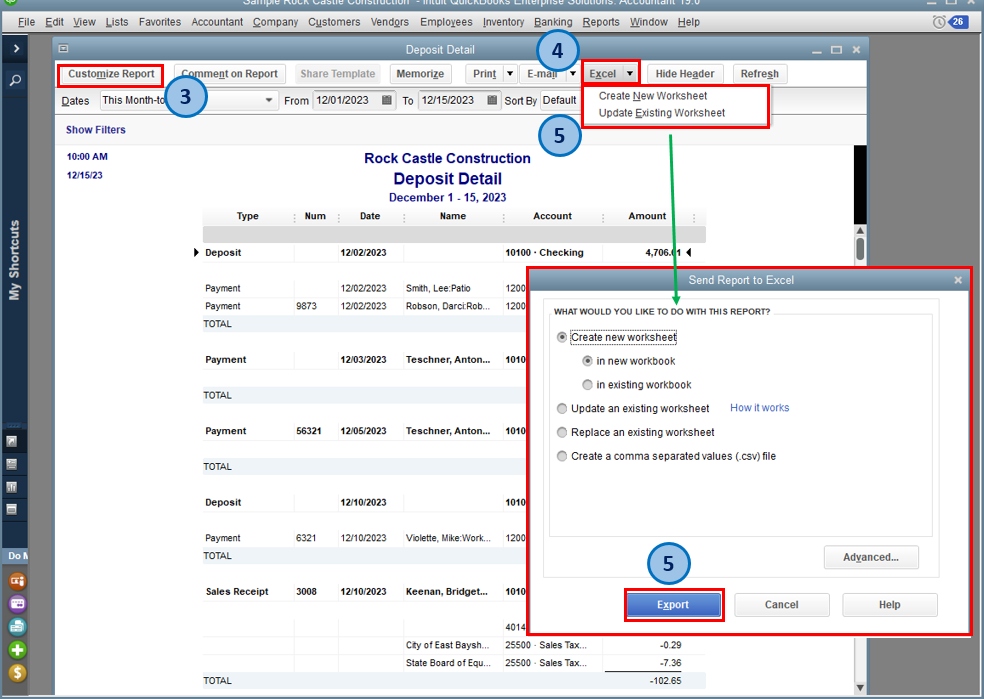Viewport: 984px width, 699px height.
Task: Click the report vertical scrollbar thumb
Action: pos(860,248)
